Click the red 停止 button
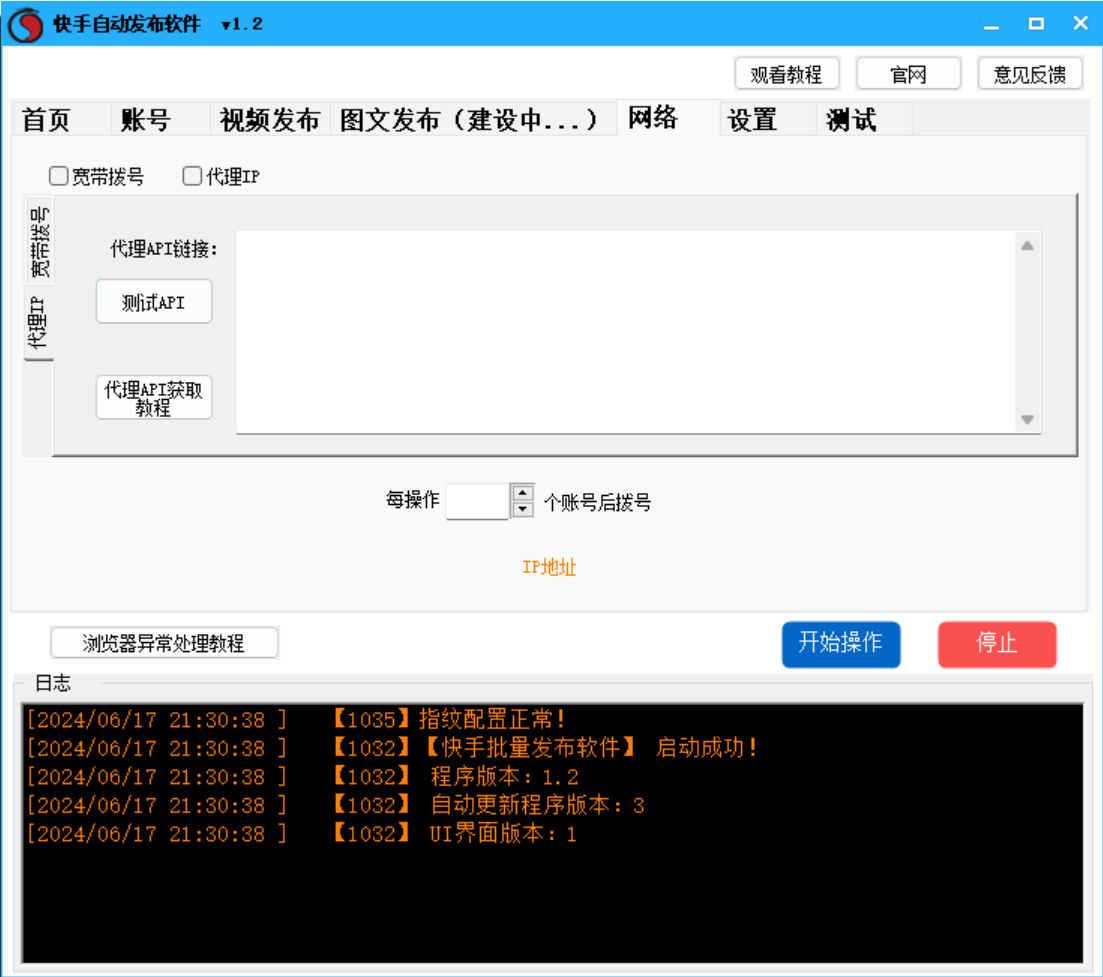Screen dimensions: 1103x977 [x=997, y=644]
